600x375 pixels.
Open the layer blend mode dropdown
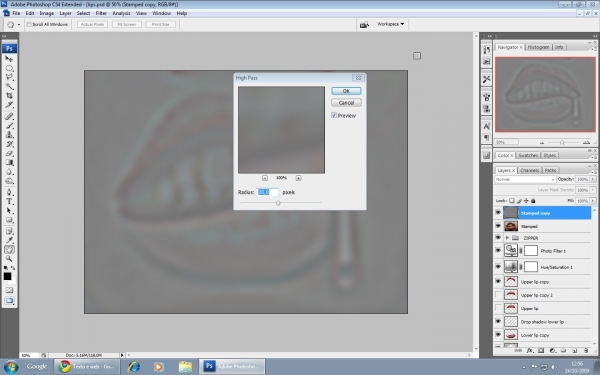[x=525, y=179]
